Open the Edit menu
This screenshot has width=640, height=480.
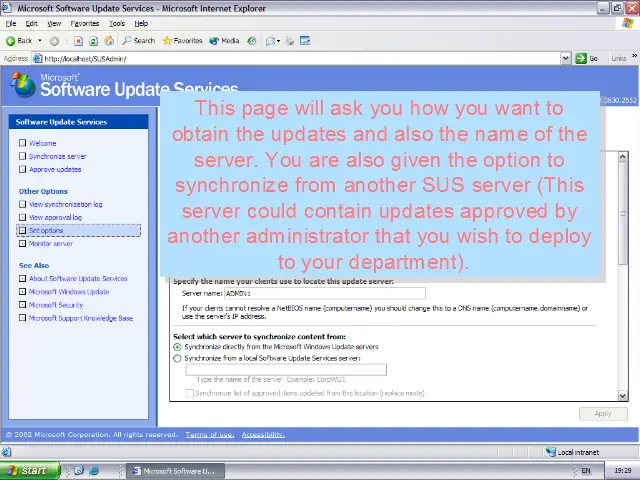pos(31,24)
